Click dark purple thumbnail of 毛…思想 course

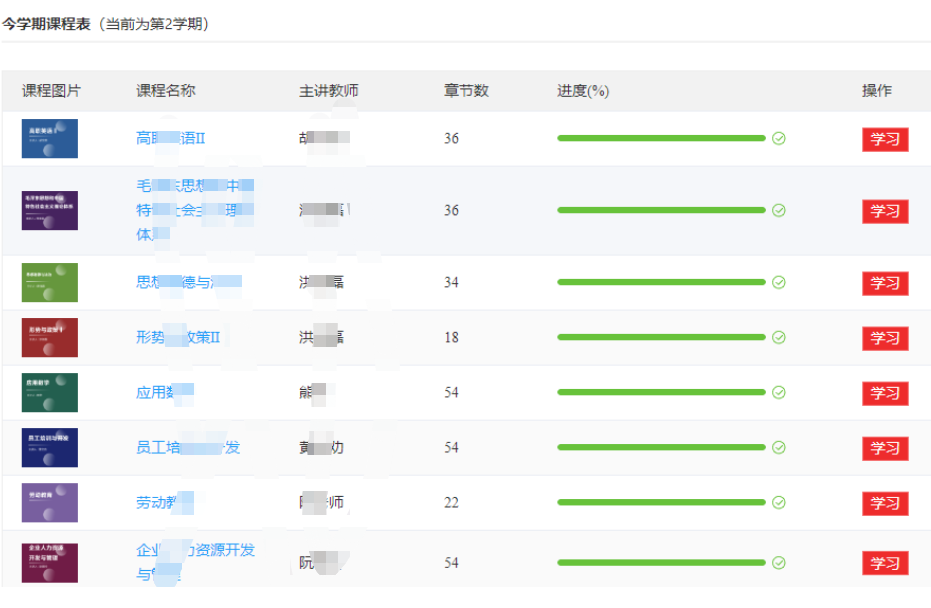coord(50,210)
